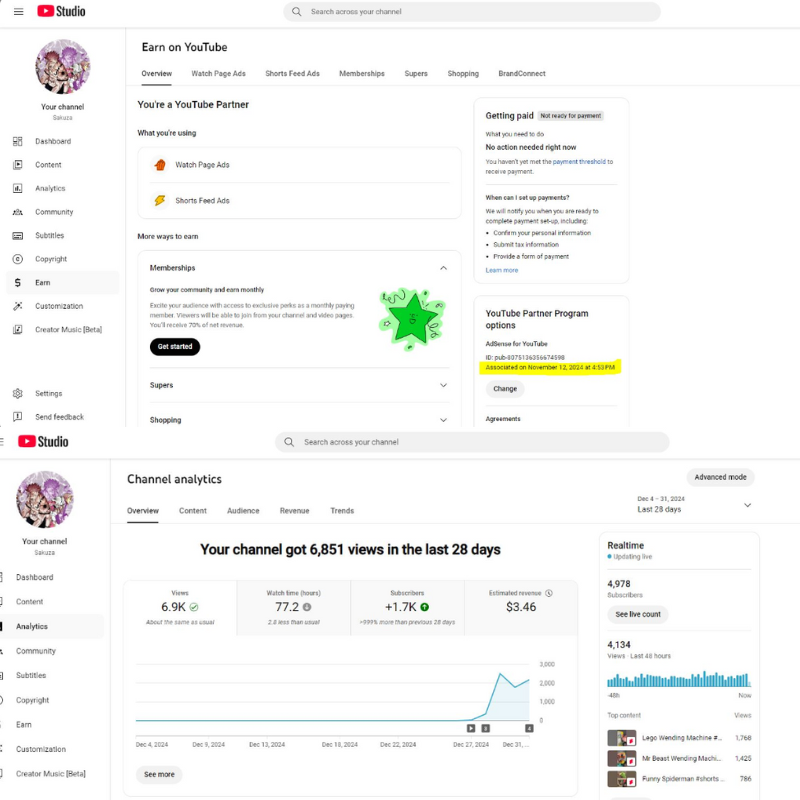Open the hamburger menu in top Studio window
Image resolution: width=800 pixels, height=800 pixels.
tap(18, 11)
